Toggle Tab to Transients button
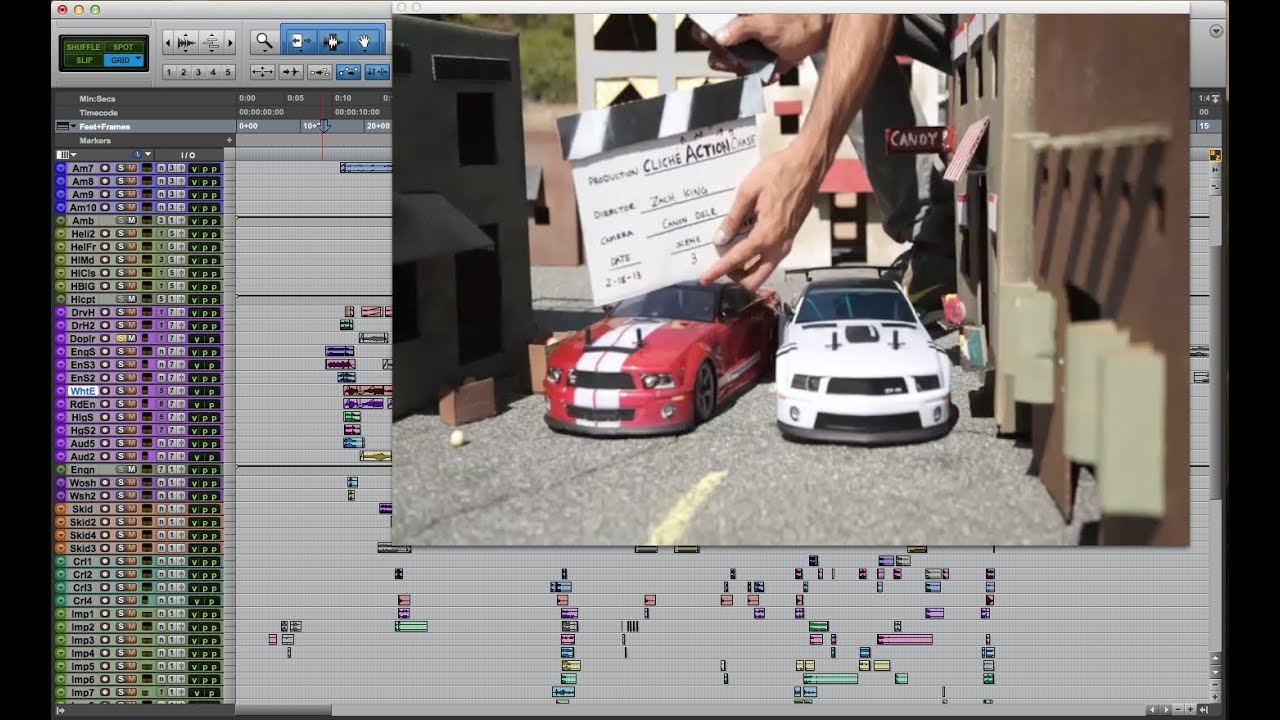The width and height of the screenshot is (1280, 720). point(291,72)
